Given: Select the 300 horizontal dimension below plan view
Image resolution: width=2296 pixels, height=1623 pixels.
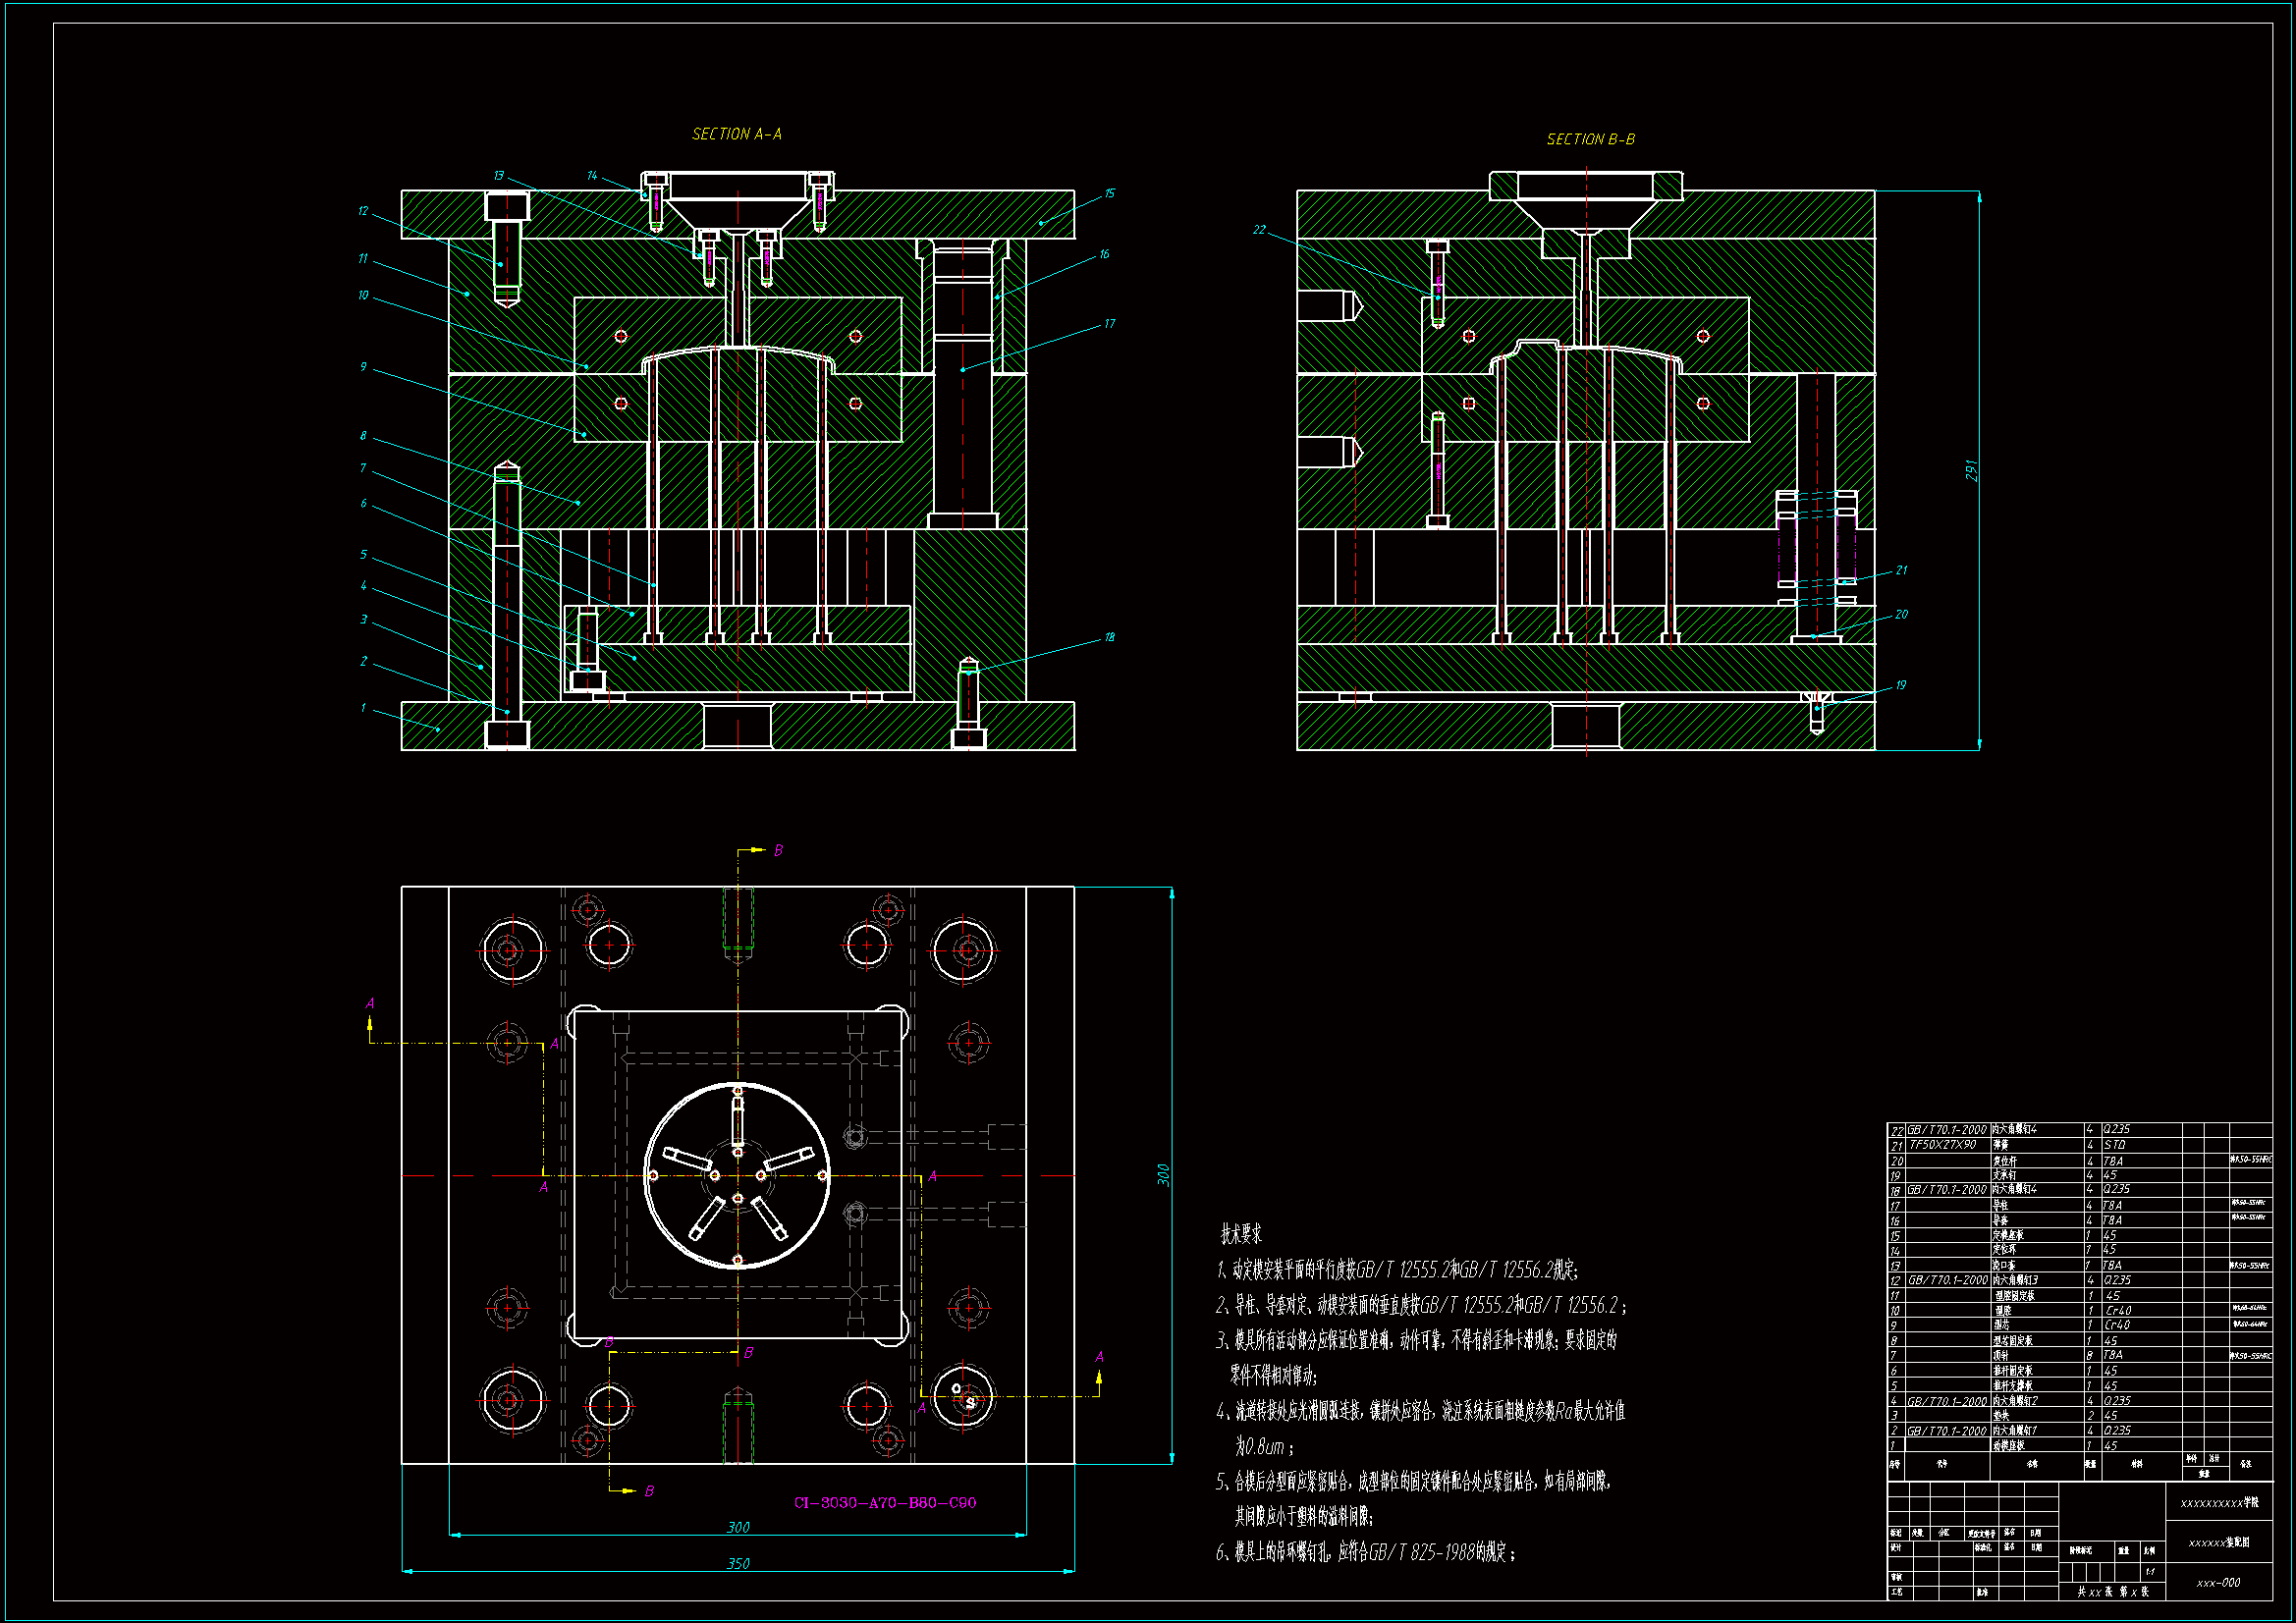Looking at the screenshot, I should (x=738, y=1527).
